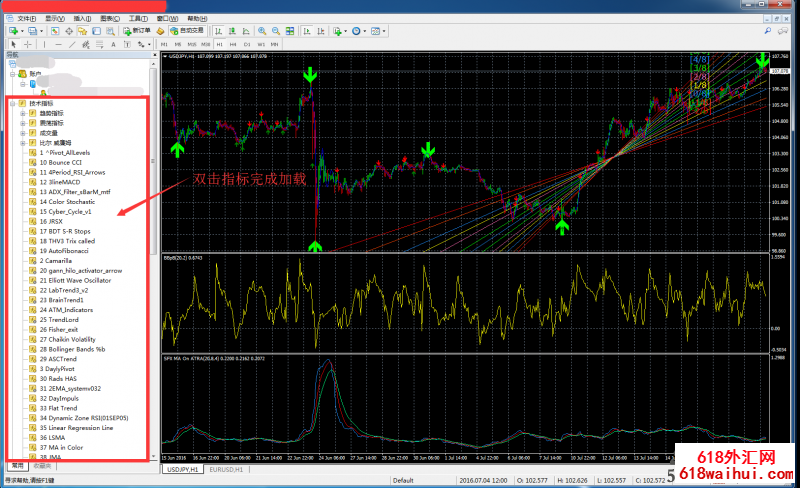Click the 新订单 new order button
The width and height of the screenshot is (800, 488).
[x=137, y=31]
